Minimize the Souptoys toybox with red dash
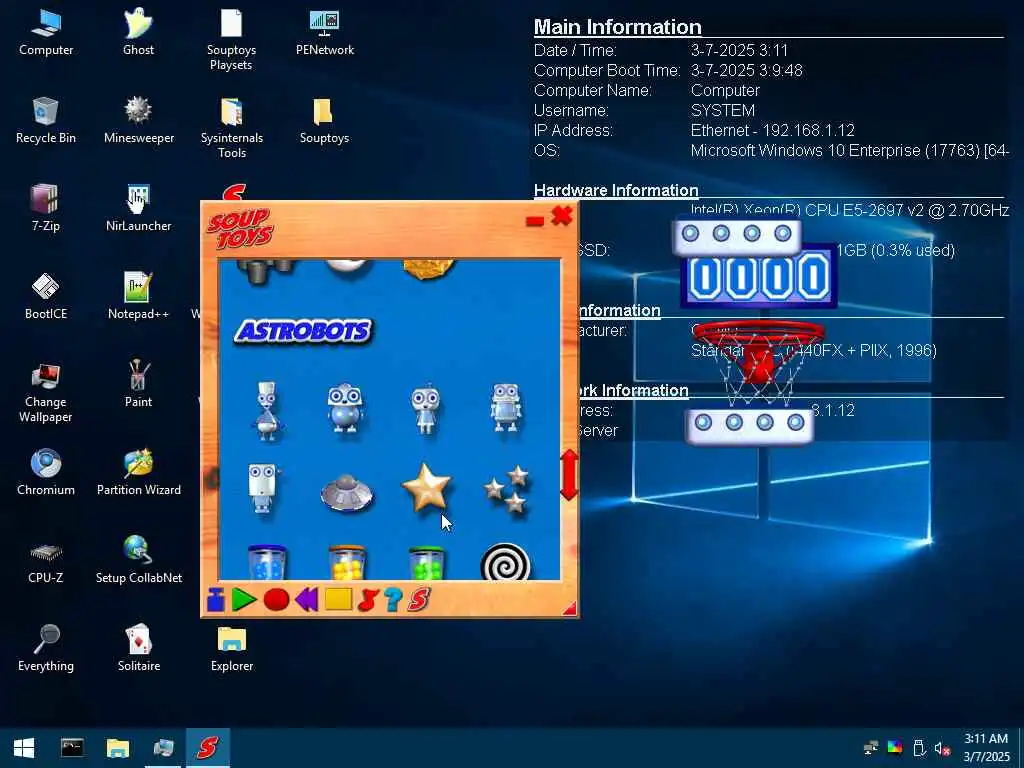The width and height of the screenshot is (1024, 768). [534, 221]
